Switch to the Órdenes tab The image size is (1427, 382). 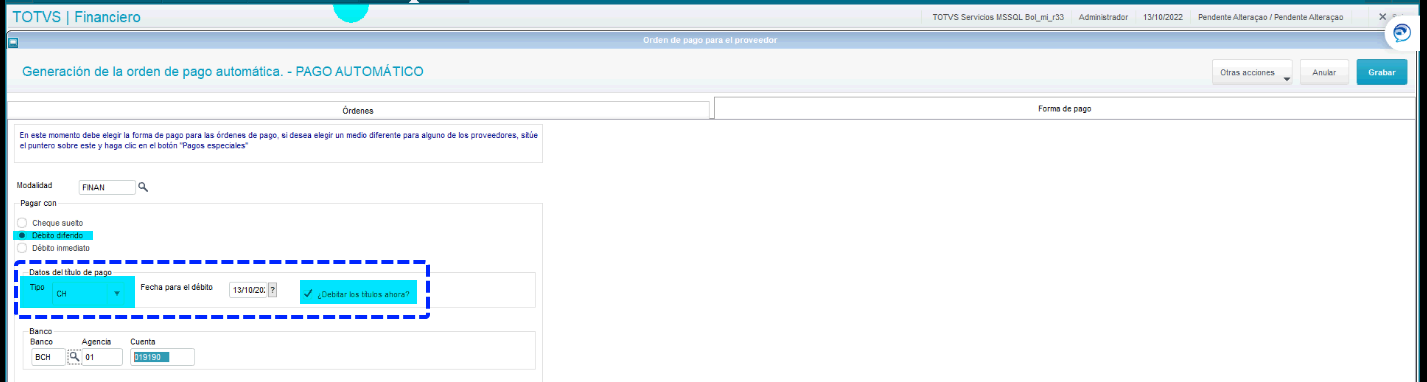pos(359,109)
